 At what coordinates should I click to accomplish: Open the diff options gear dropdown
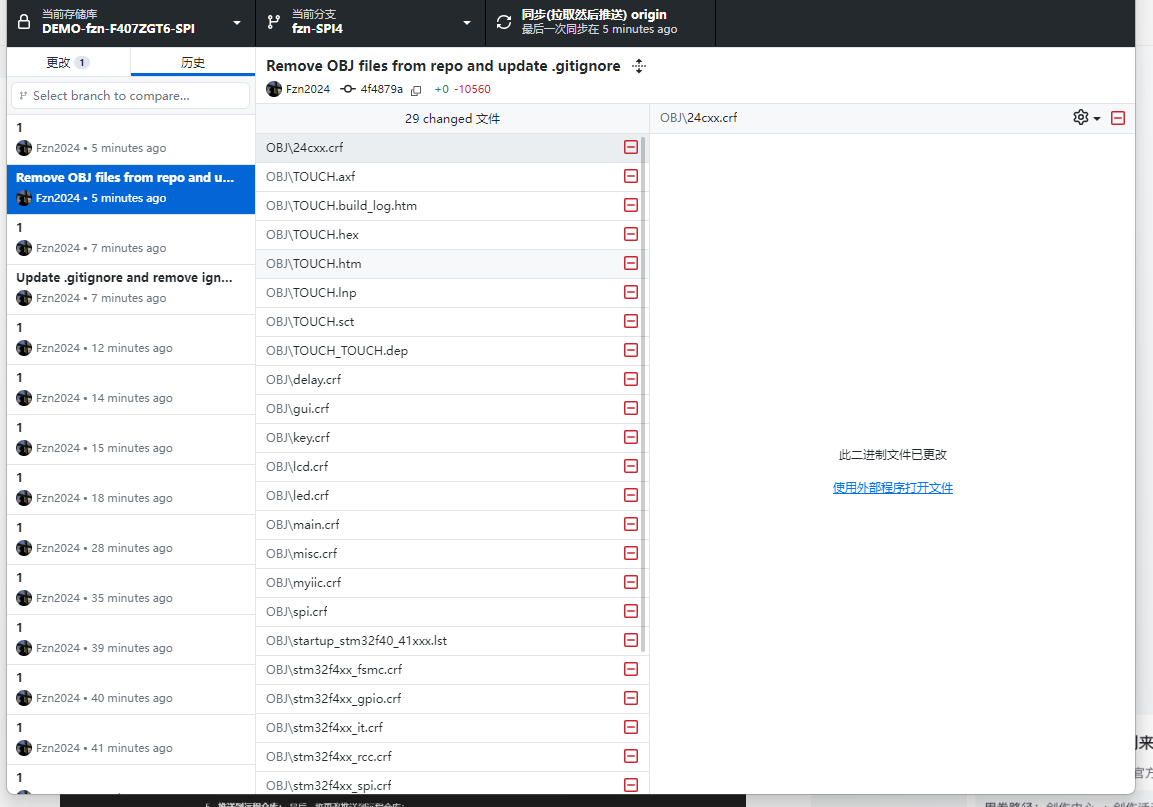tap(1083, 117)
